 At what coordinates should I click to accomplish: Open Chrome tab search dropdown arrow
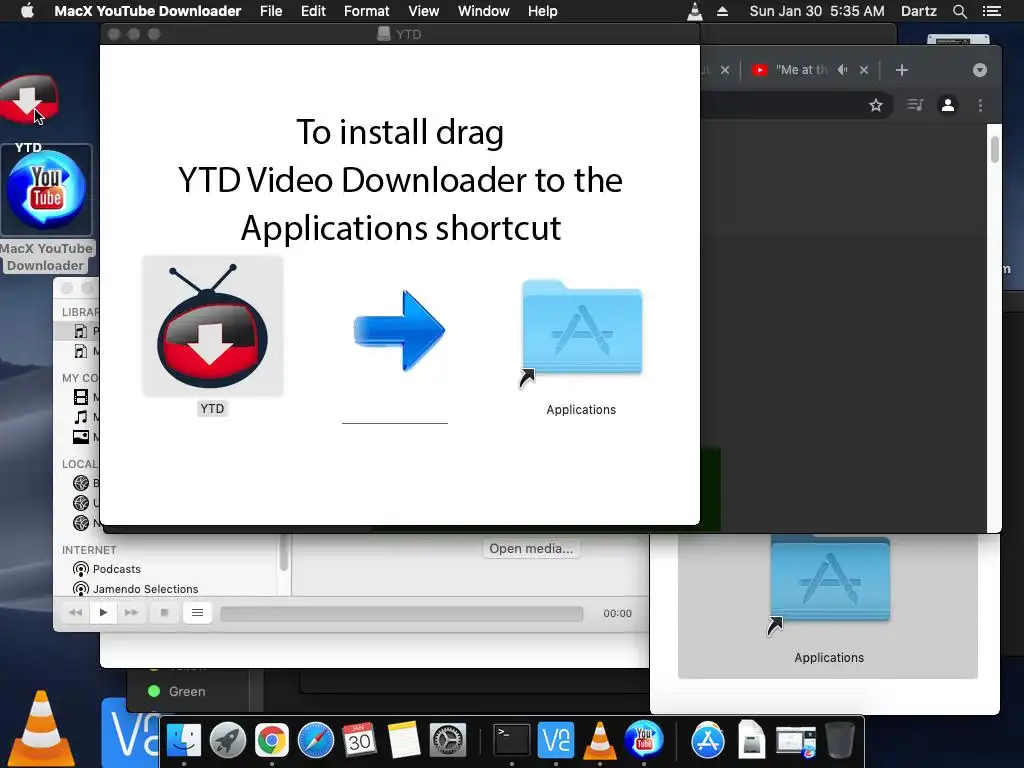(980, 70)
